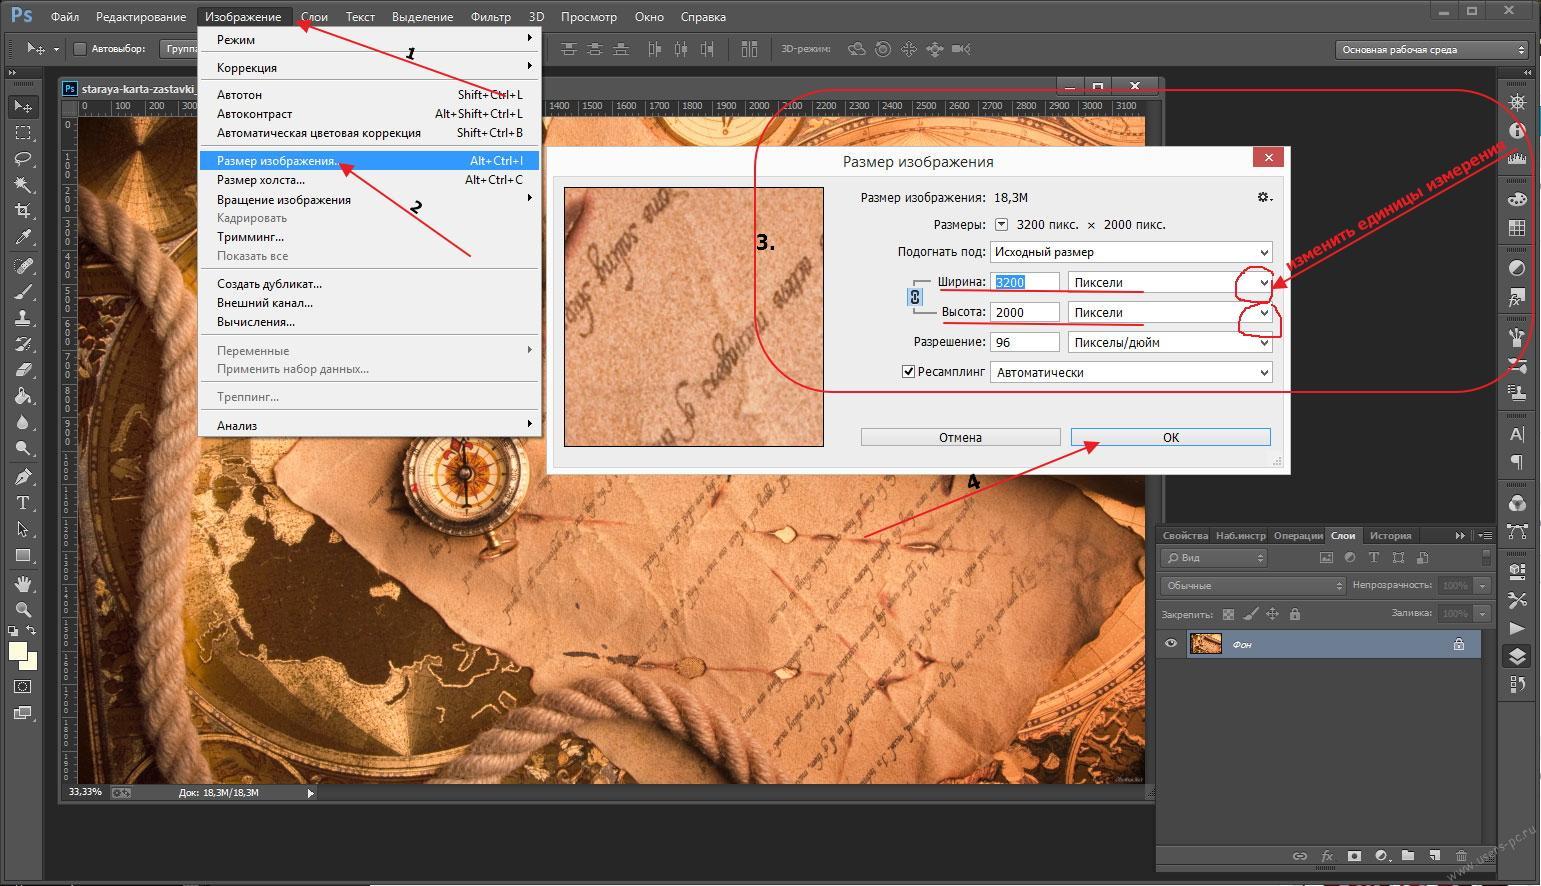Select the Zoom magnifier tool

click(23, 609)
